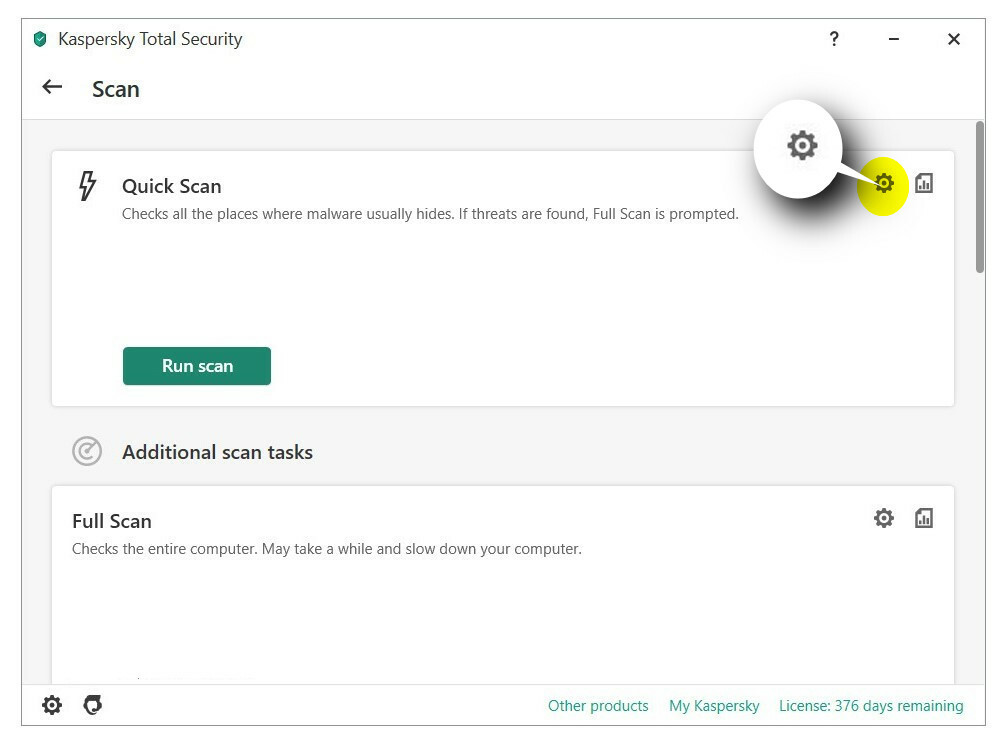This screenshot has width=998, height=744.
Task: Click the Additional scan tasks heading
Action: pyautogui.click(x=217, y=452)
